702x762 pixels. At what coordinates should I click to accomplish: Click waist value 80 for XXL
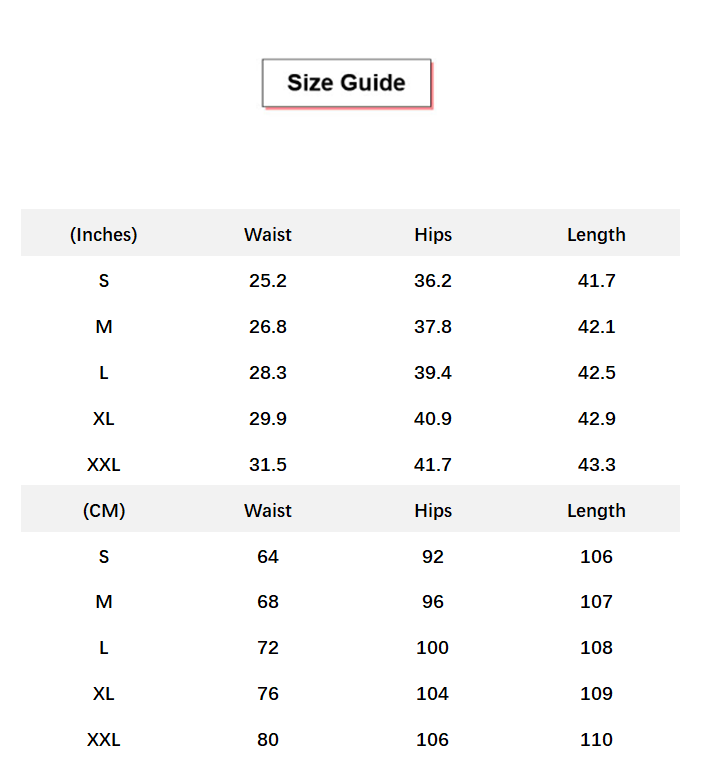click(268, 740)
